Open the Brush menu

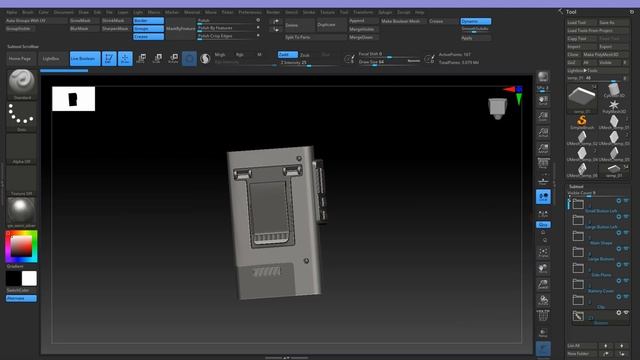point(28,12)
